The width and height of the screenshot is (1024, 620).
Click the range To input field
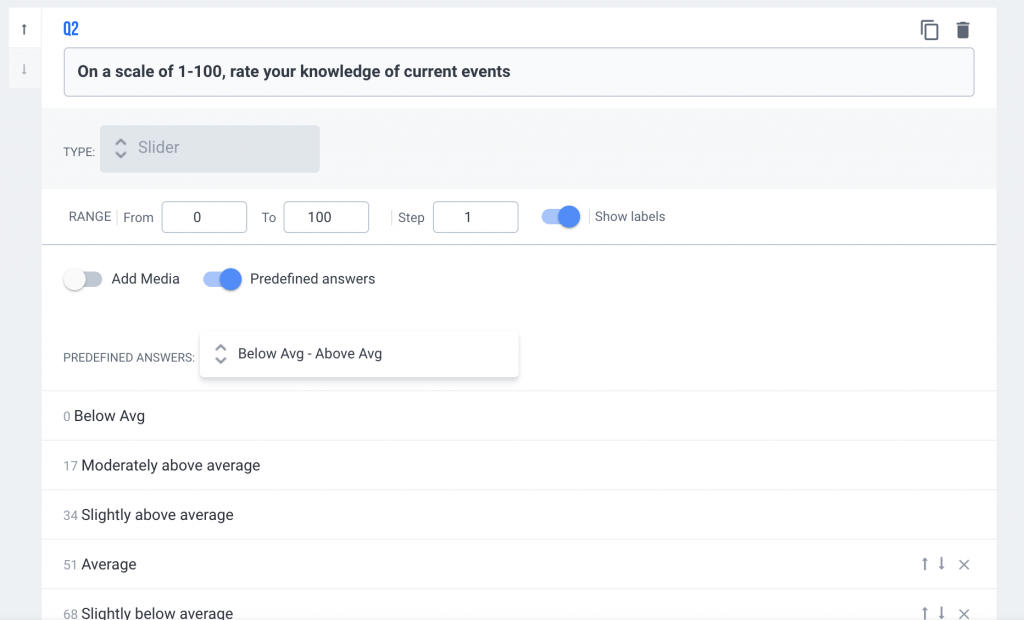point(326,217)
